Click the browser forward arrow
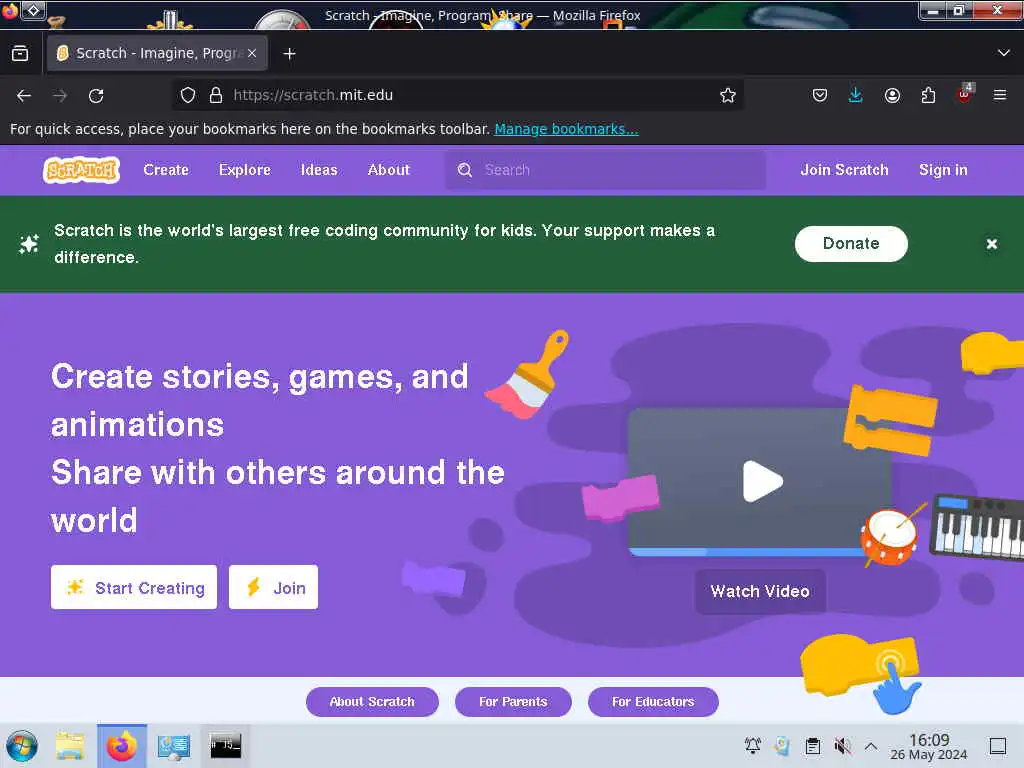This screenshot has height=768, width=1024. point(60,96)
